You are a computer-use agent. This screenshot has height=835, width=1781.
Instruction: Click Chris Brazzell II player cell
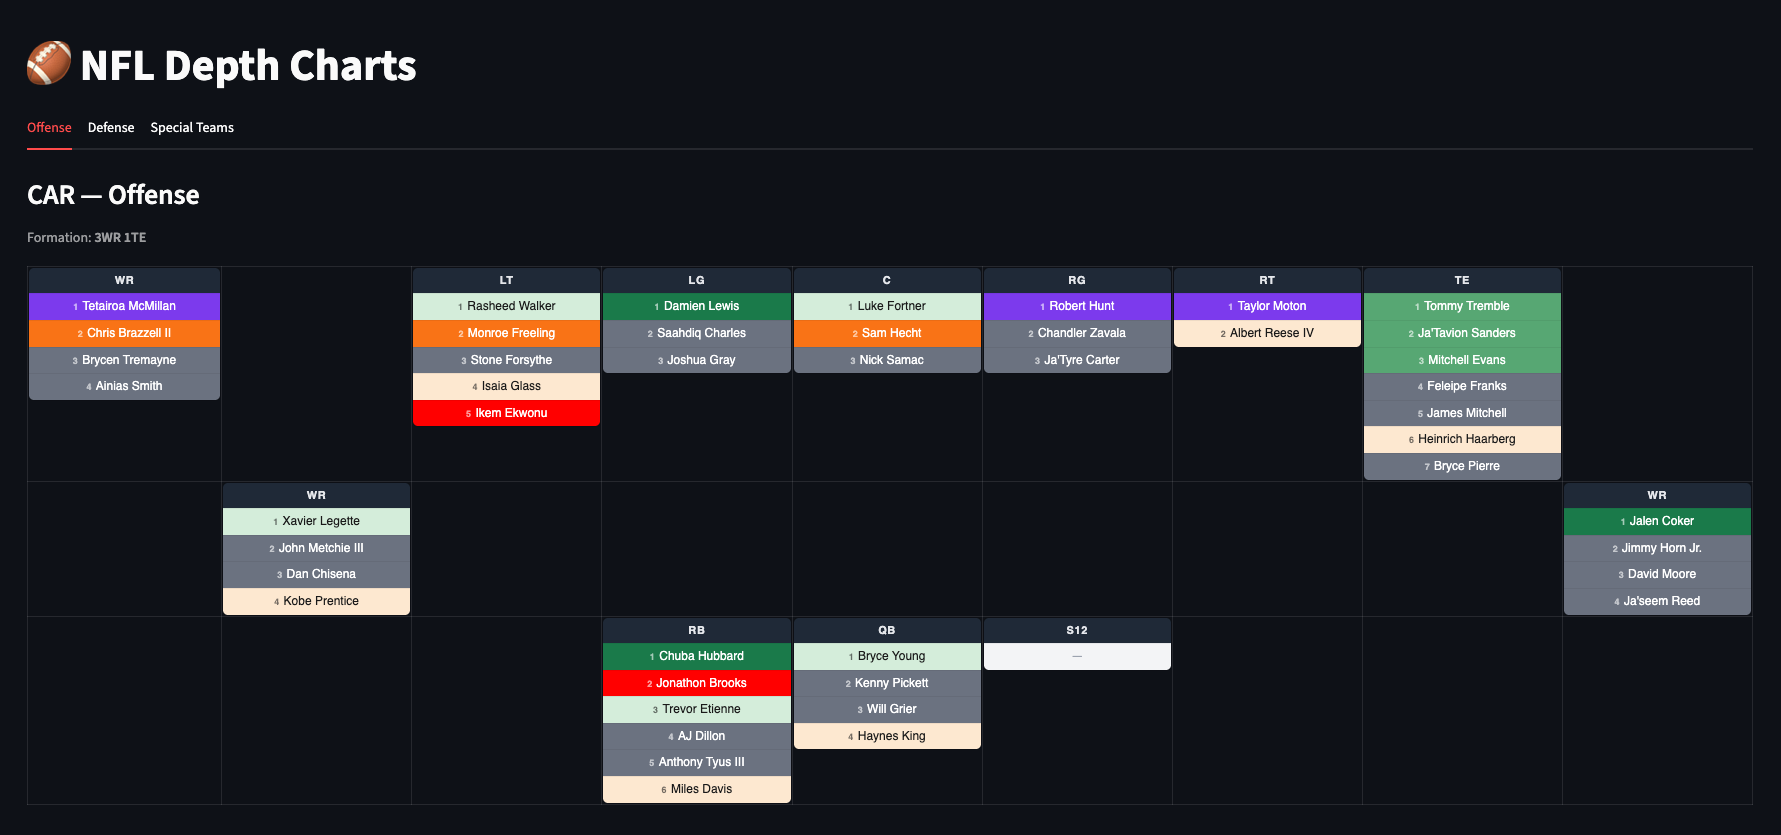tap(124, 333)
